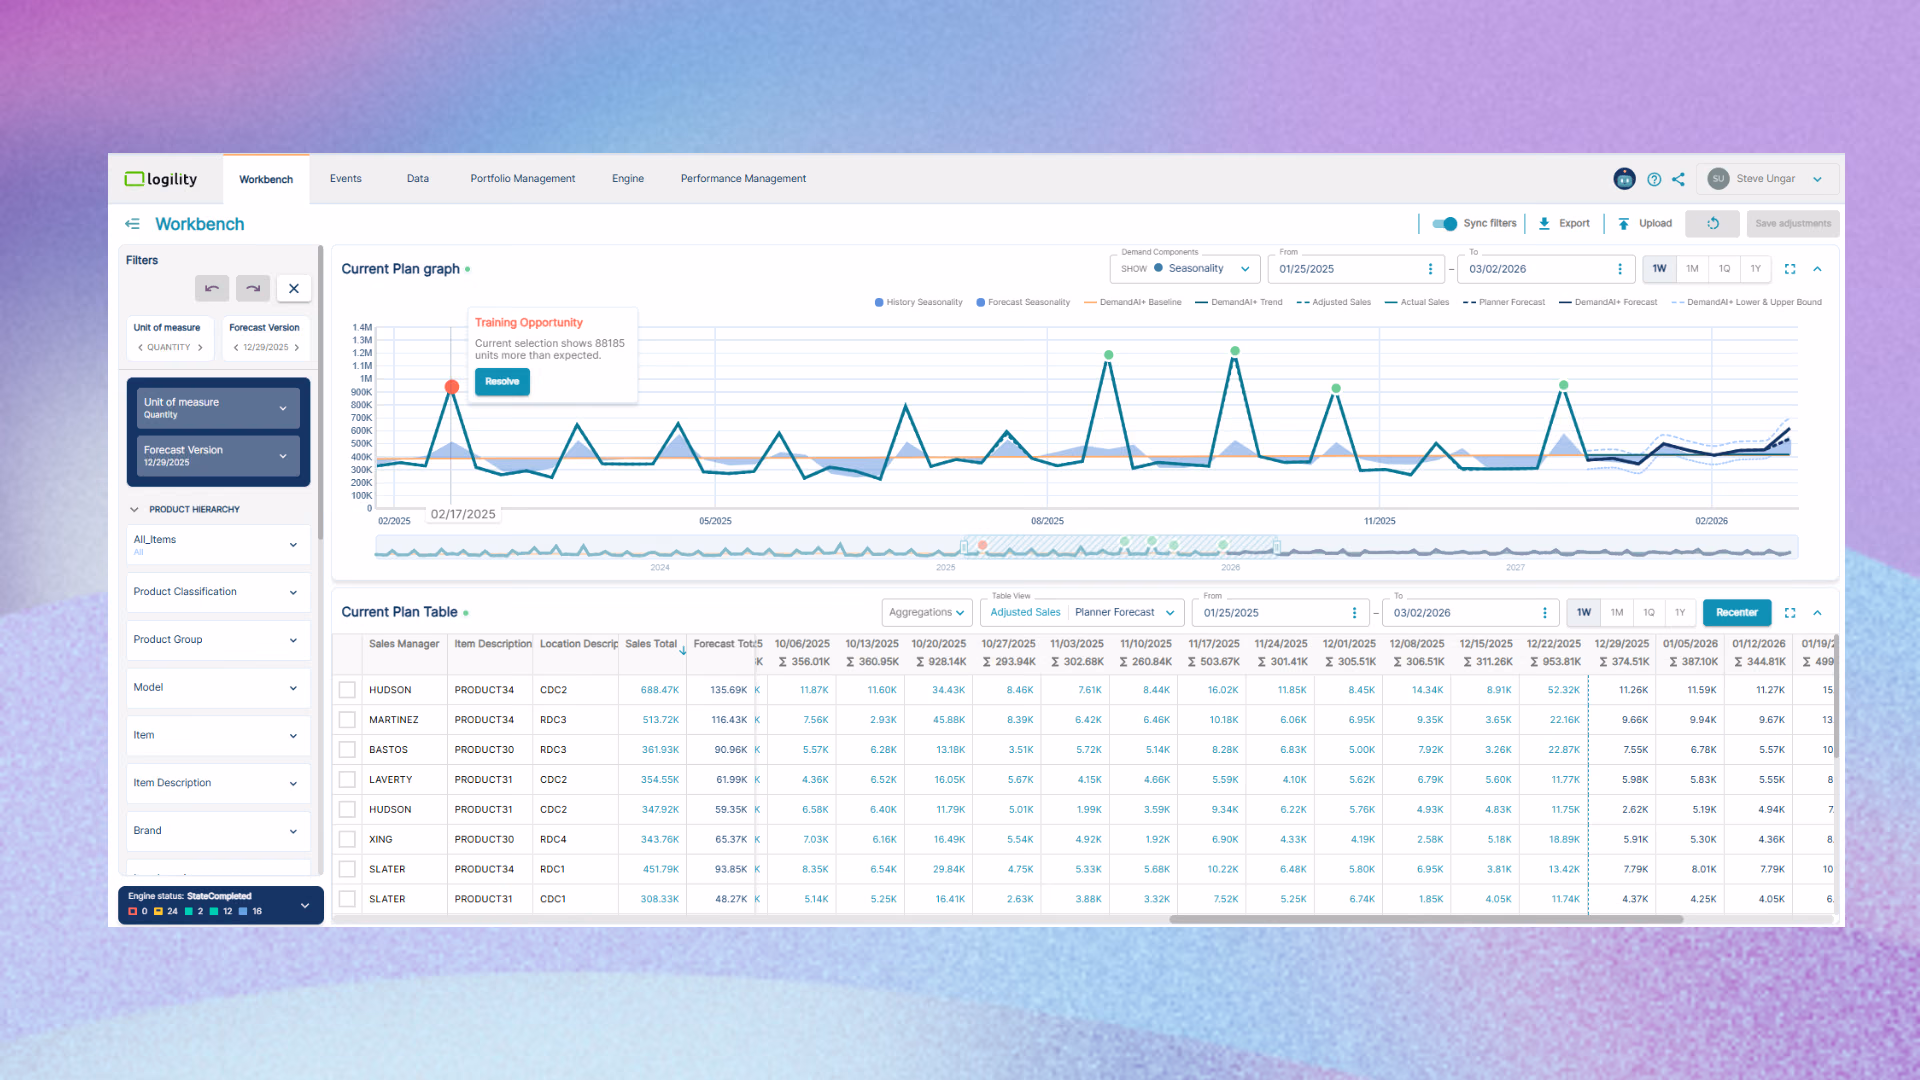The width and height of the screenshot is (1920, 1080).
Task: Click the refresh/reset icon button
Action: (x=1712, y=224)
